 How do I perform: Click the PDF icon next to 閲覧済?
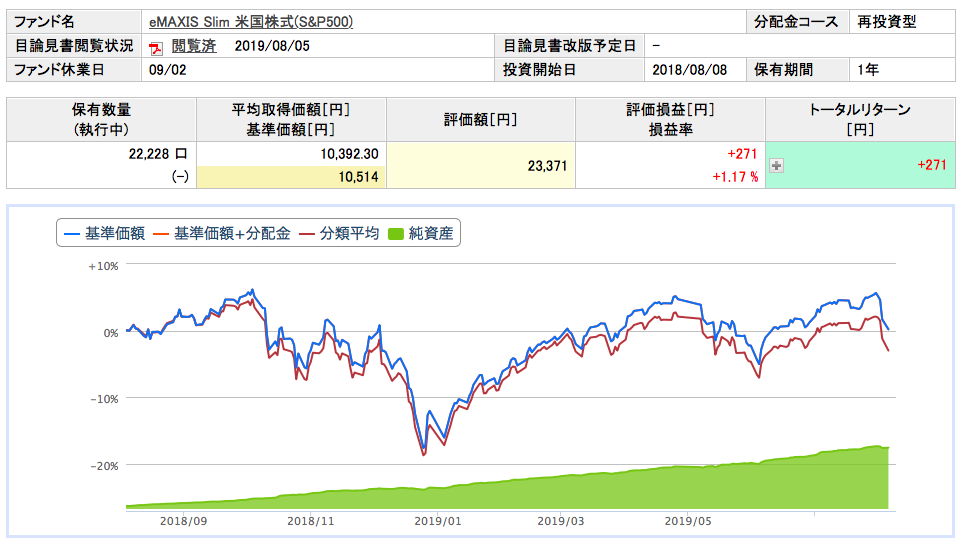pyautogui.click(x=156, y=48)
